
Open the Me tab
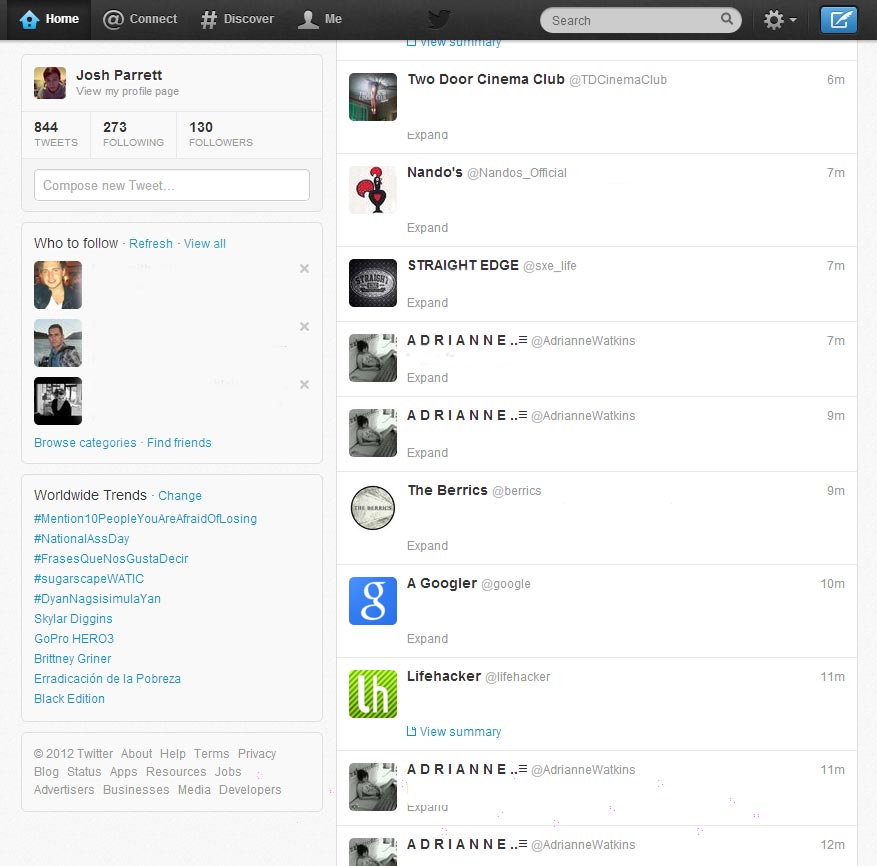[319, 19]
